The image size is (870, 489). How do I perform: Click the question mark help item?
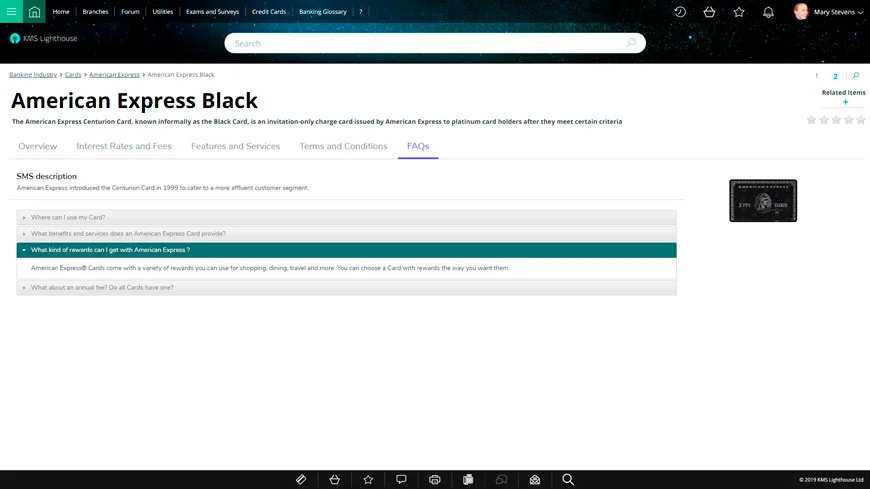pos(361,12)
